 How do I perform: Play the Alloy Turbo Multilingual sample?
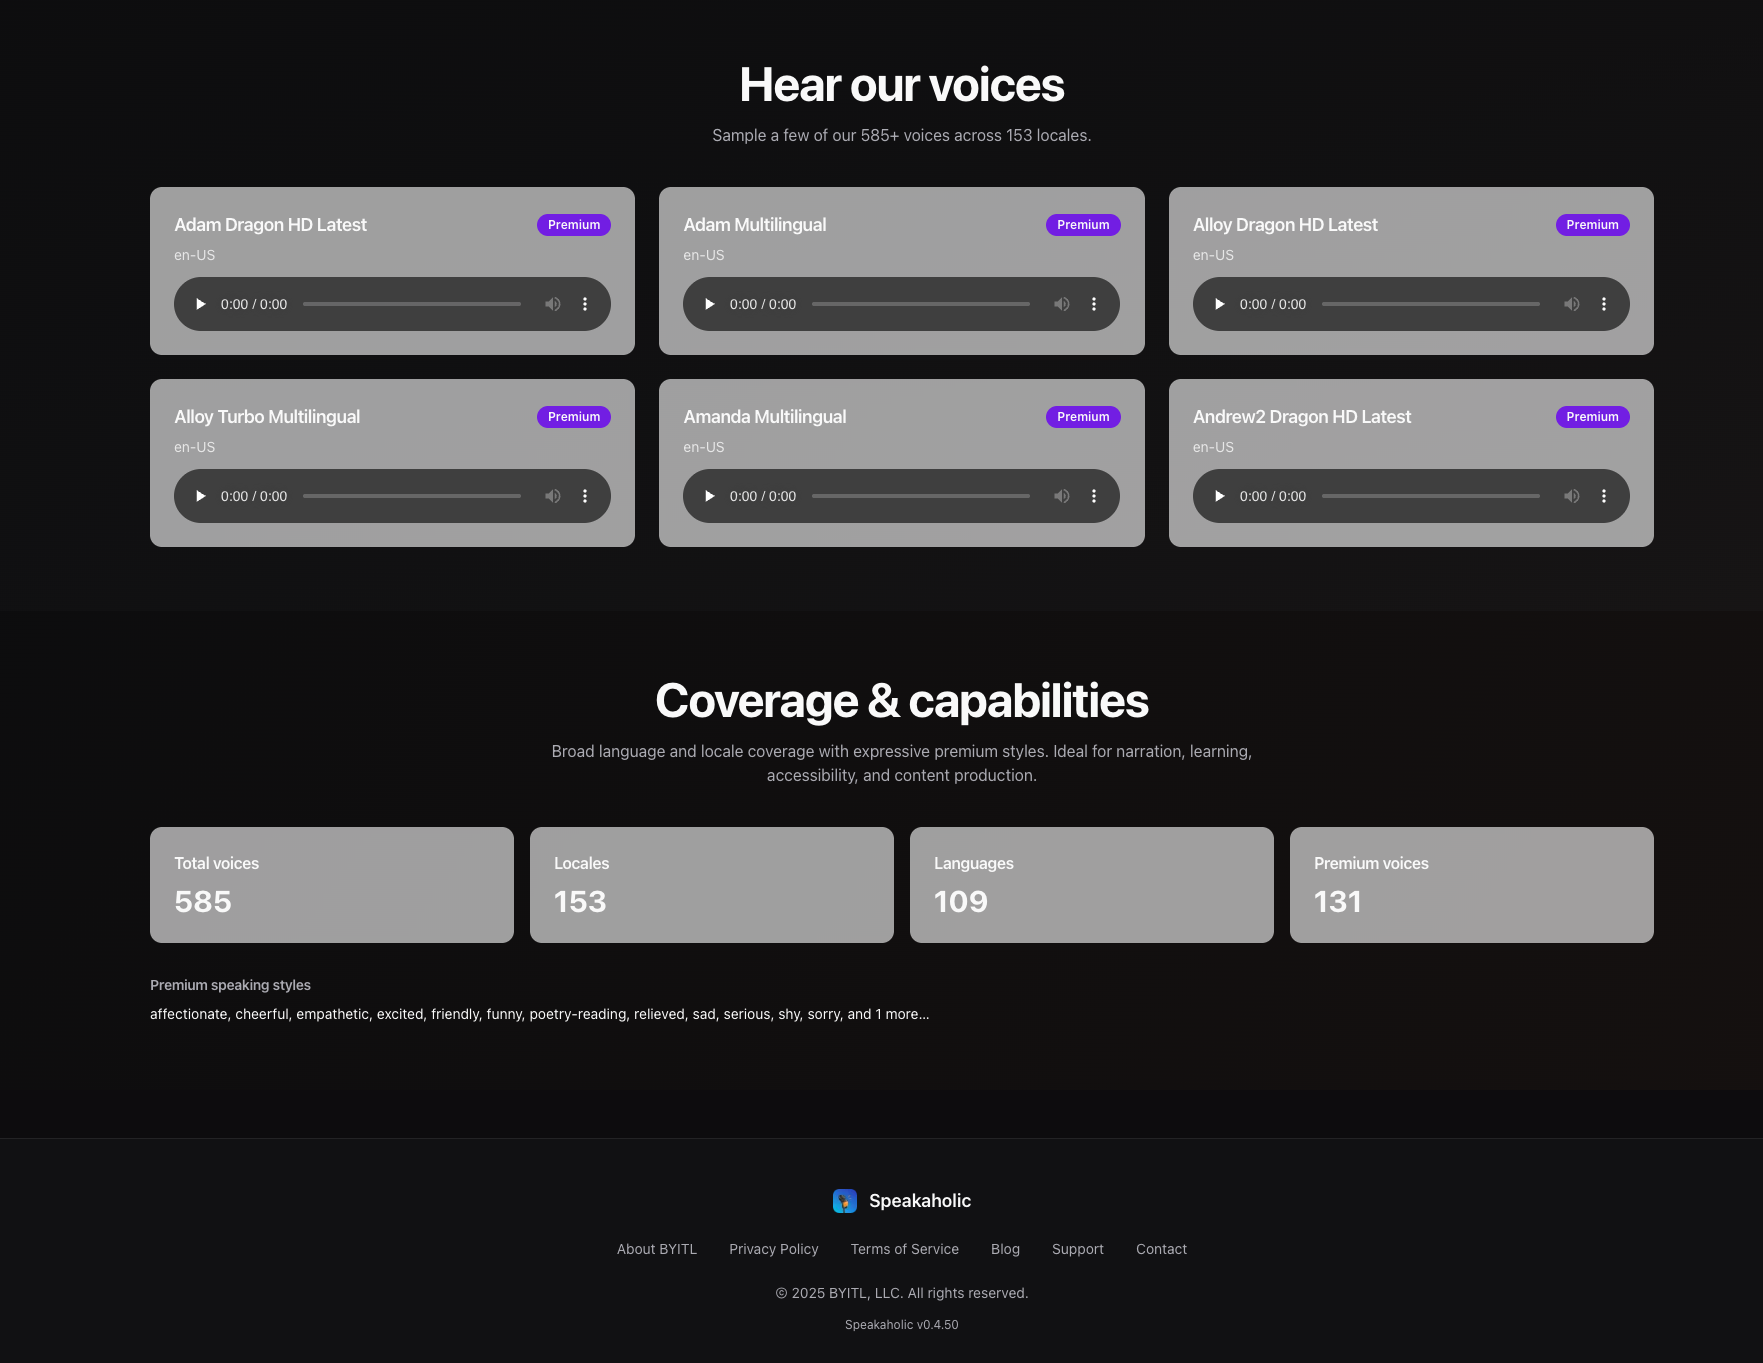click(x=201, y=496)
